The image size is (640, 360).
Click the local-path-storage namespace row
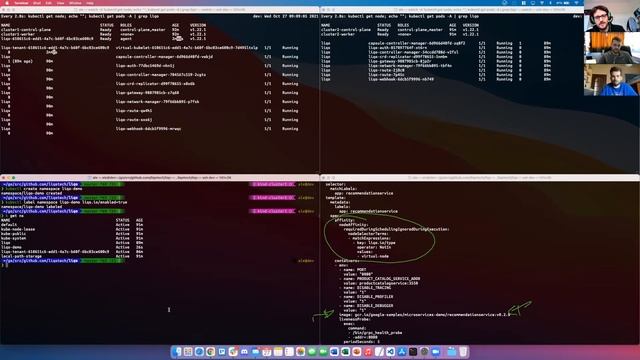point(72,256)
